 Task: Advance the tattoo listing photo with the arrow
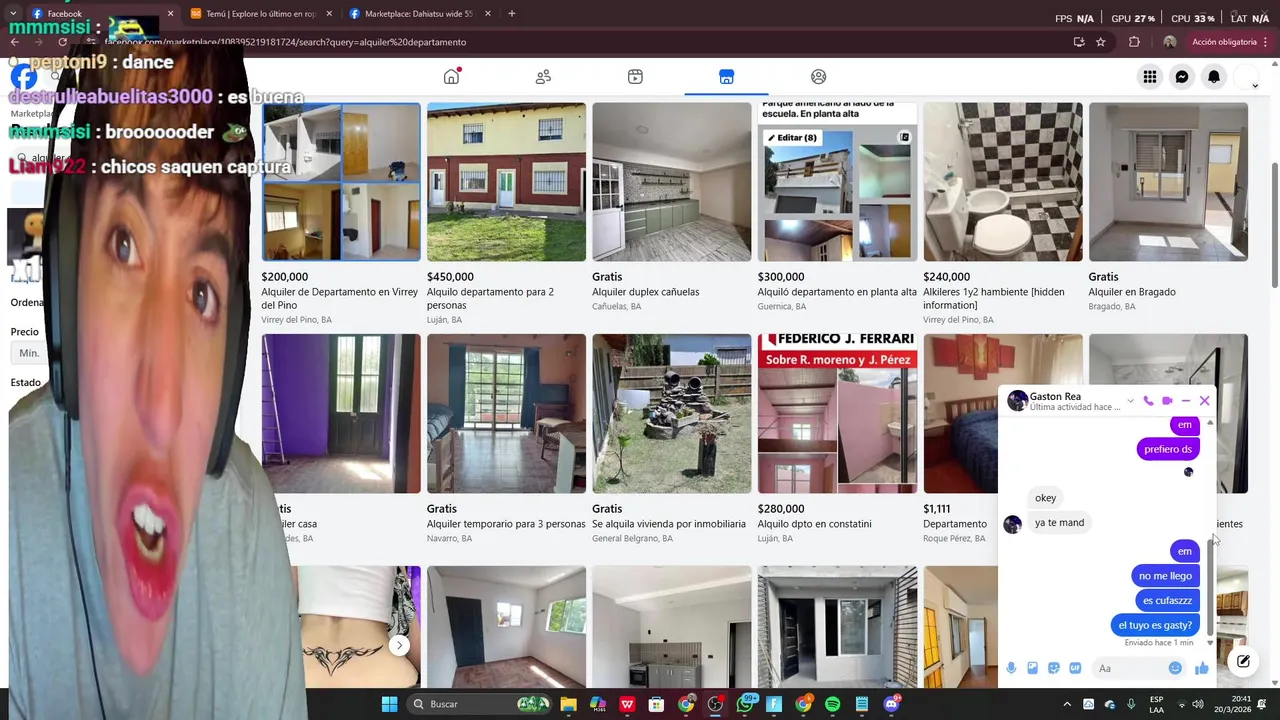click(399, 645)
